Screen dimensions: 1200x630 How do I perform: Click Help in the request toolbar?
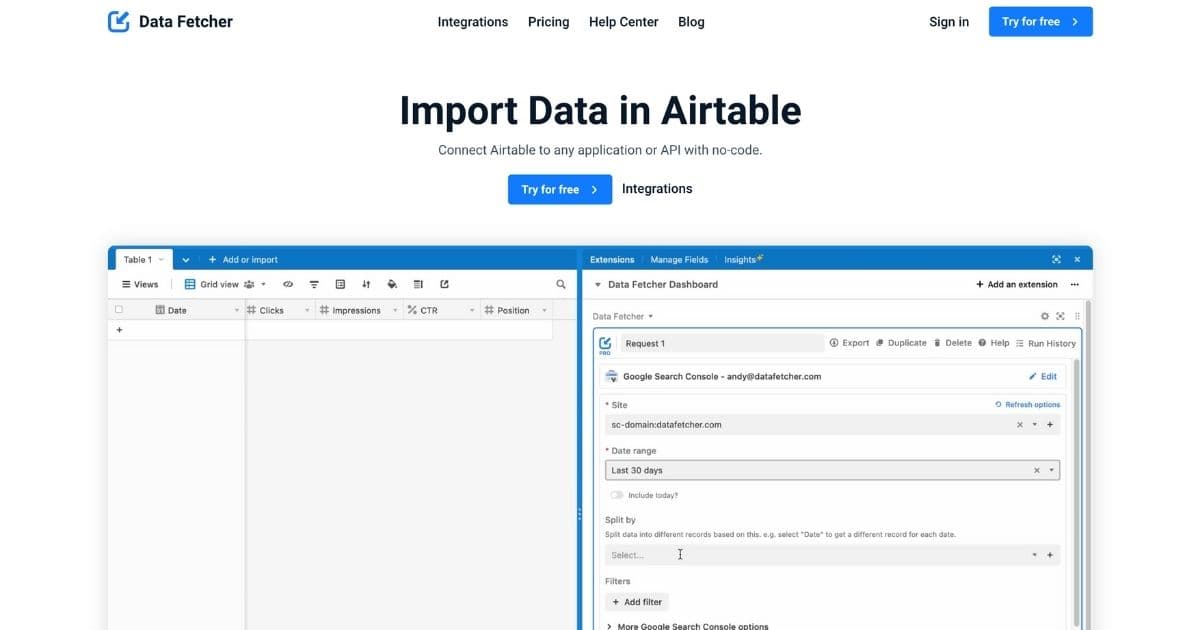click(994, 343)
